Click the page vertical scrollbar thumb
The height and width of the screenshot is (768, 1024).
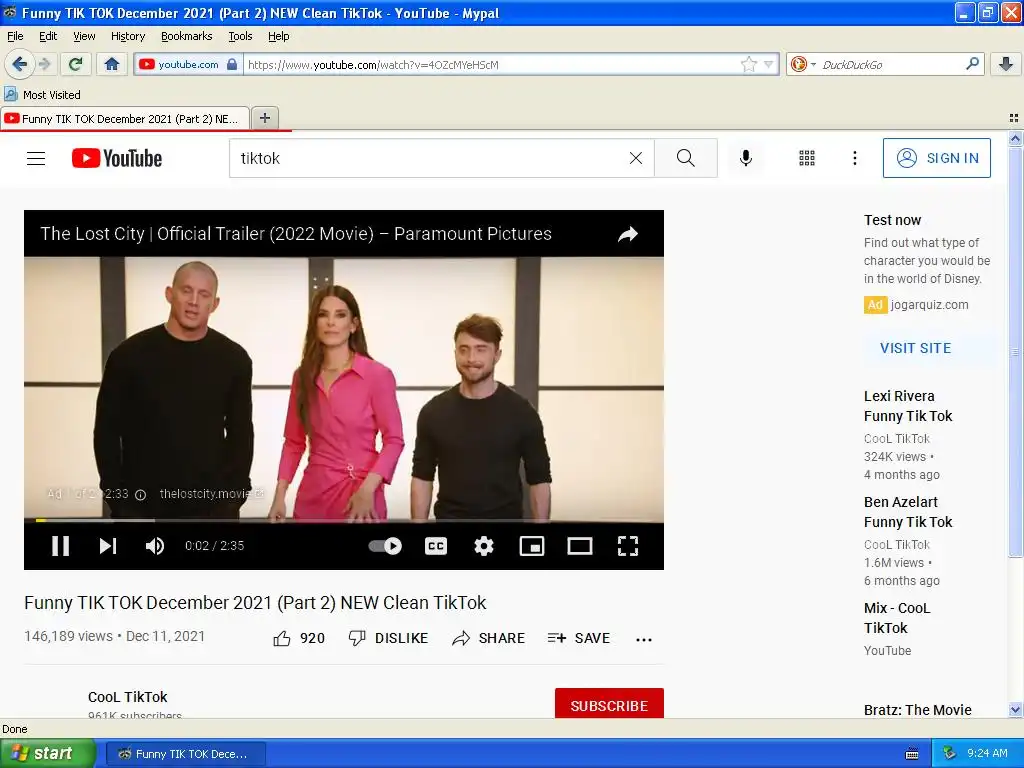click(x=1015, y=352)
